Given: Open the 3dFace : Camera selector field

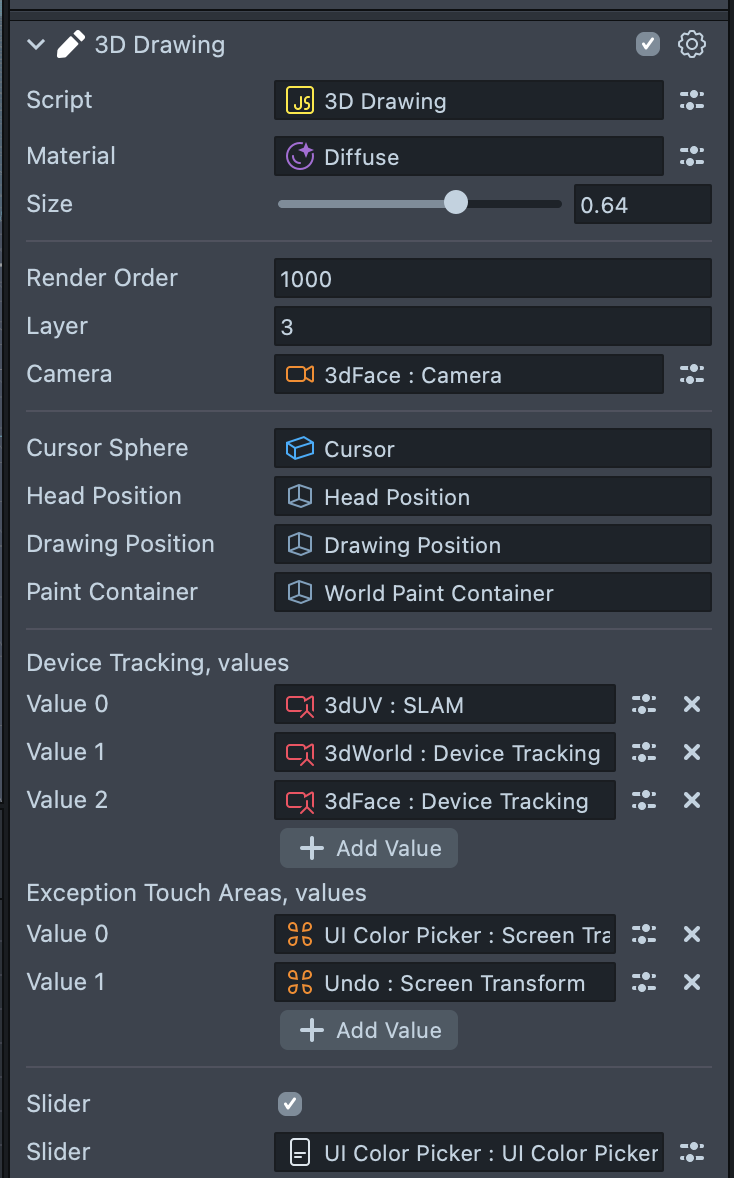Looking at the screenshot, I should 468,374.
